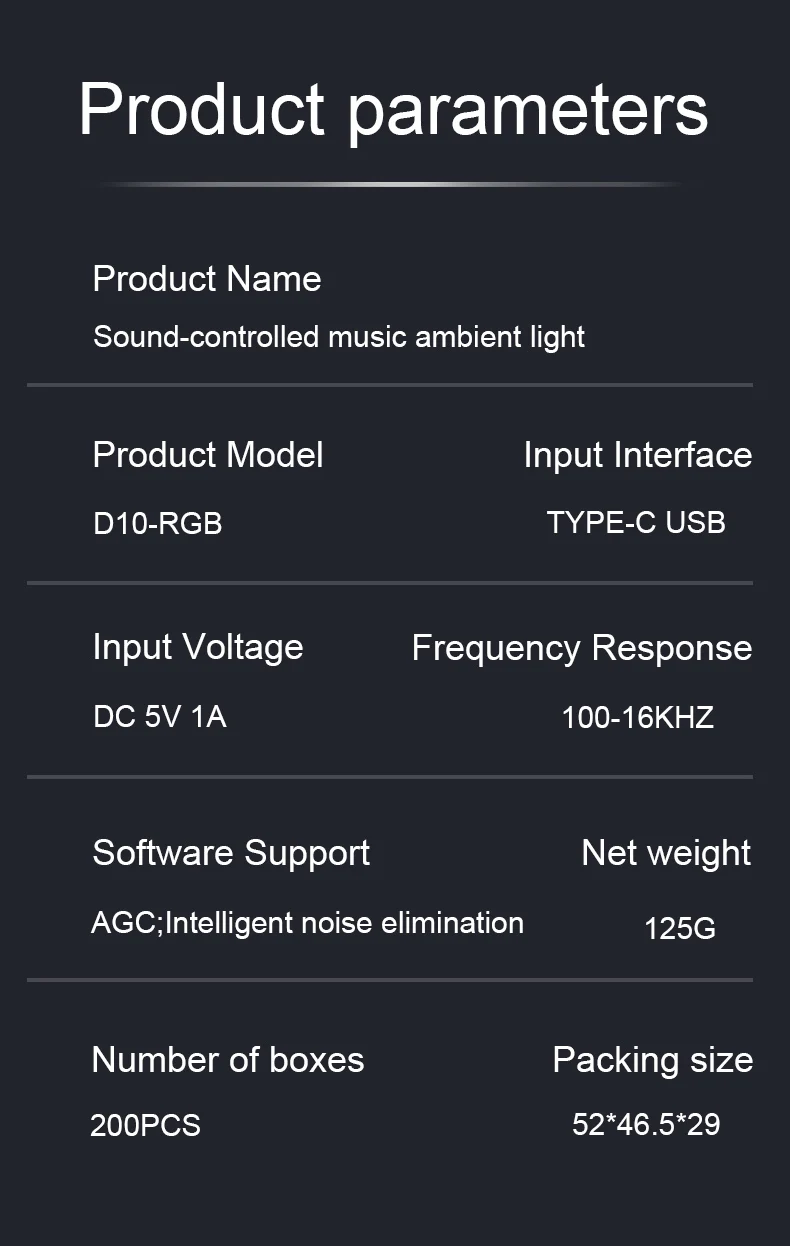Click the Product parameters title
The height and width of the screenshot is (1246, 790).
point(393,108)
